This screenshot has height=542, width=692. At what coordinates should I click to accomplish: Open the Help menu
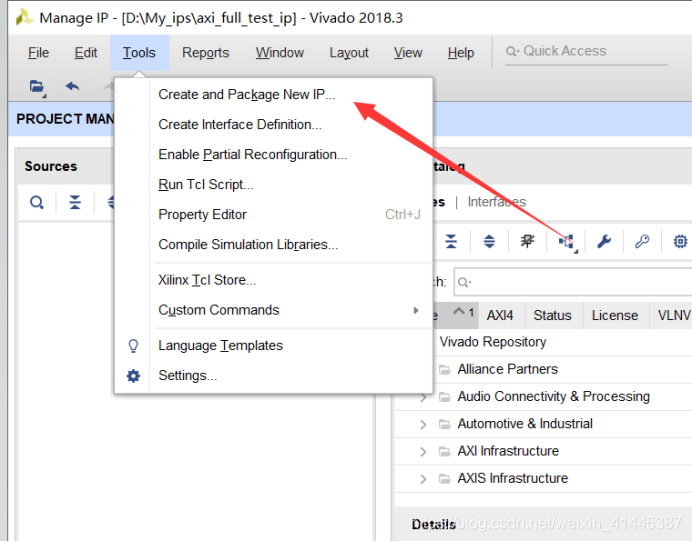[461, 53]
